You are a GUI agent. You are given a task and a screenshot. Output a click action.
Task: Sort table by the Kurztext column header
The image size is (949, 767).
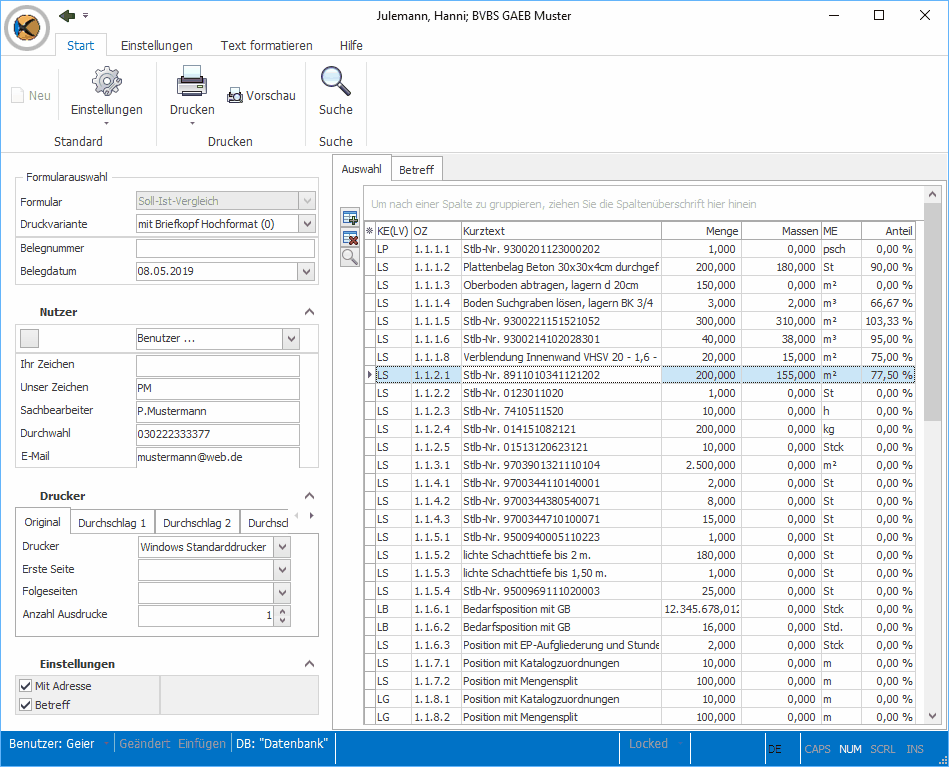[x=561, y=231]
